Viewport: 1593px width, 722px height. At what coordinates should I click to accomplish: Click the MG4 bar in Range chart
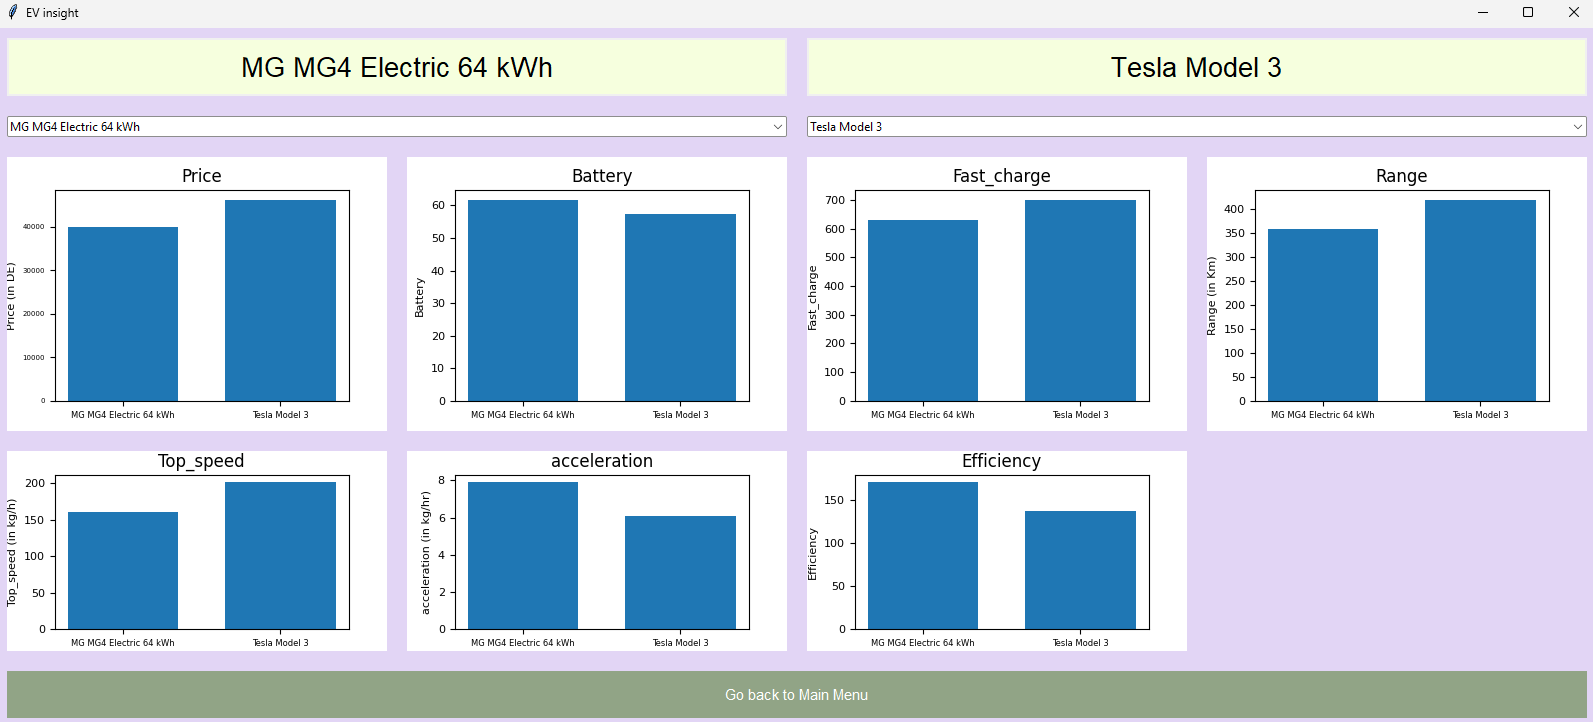(x=1323, y=315)
